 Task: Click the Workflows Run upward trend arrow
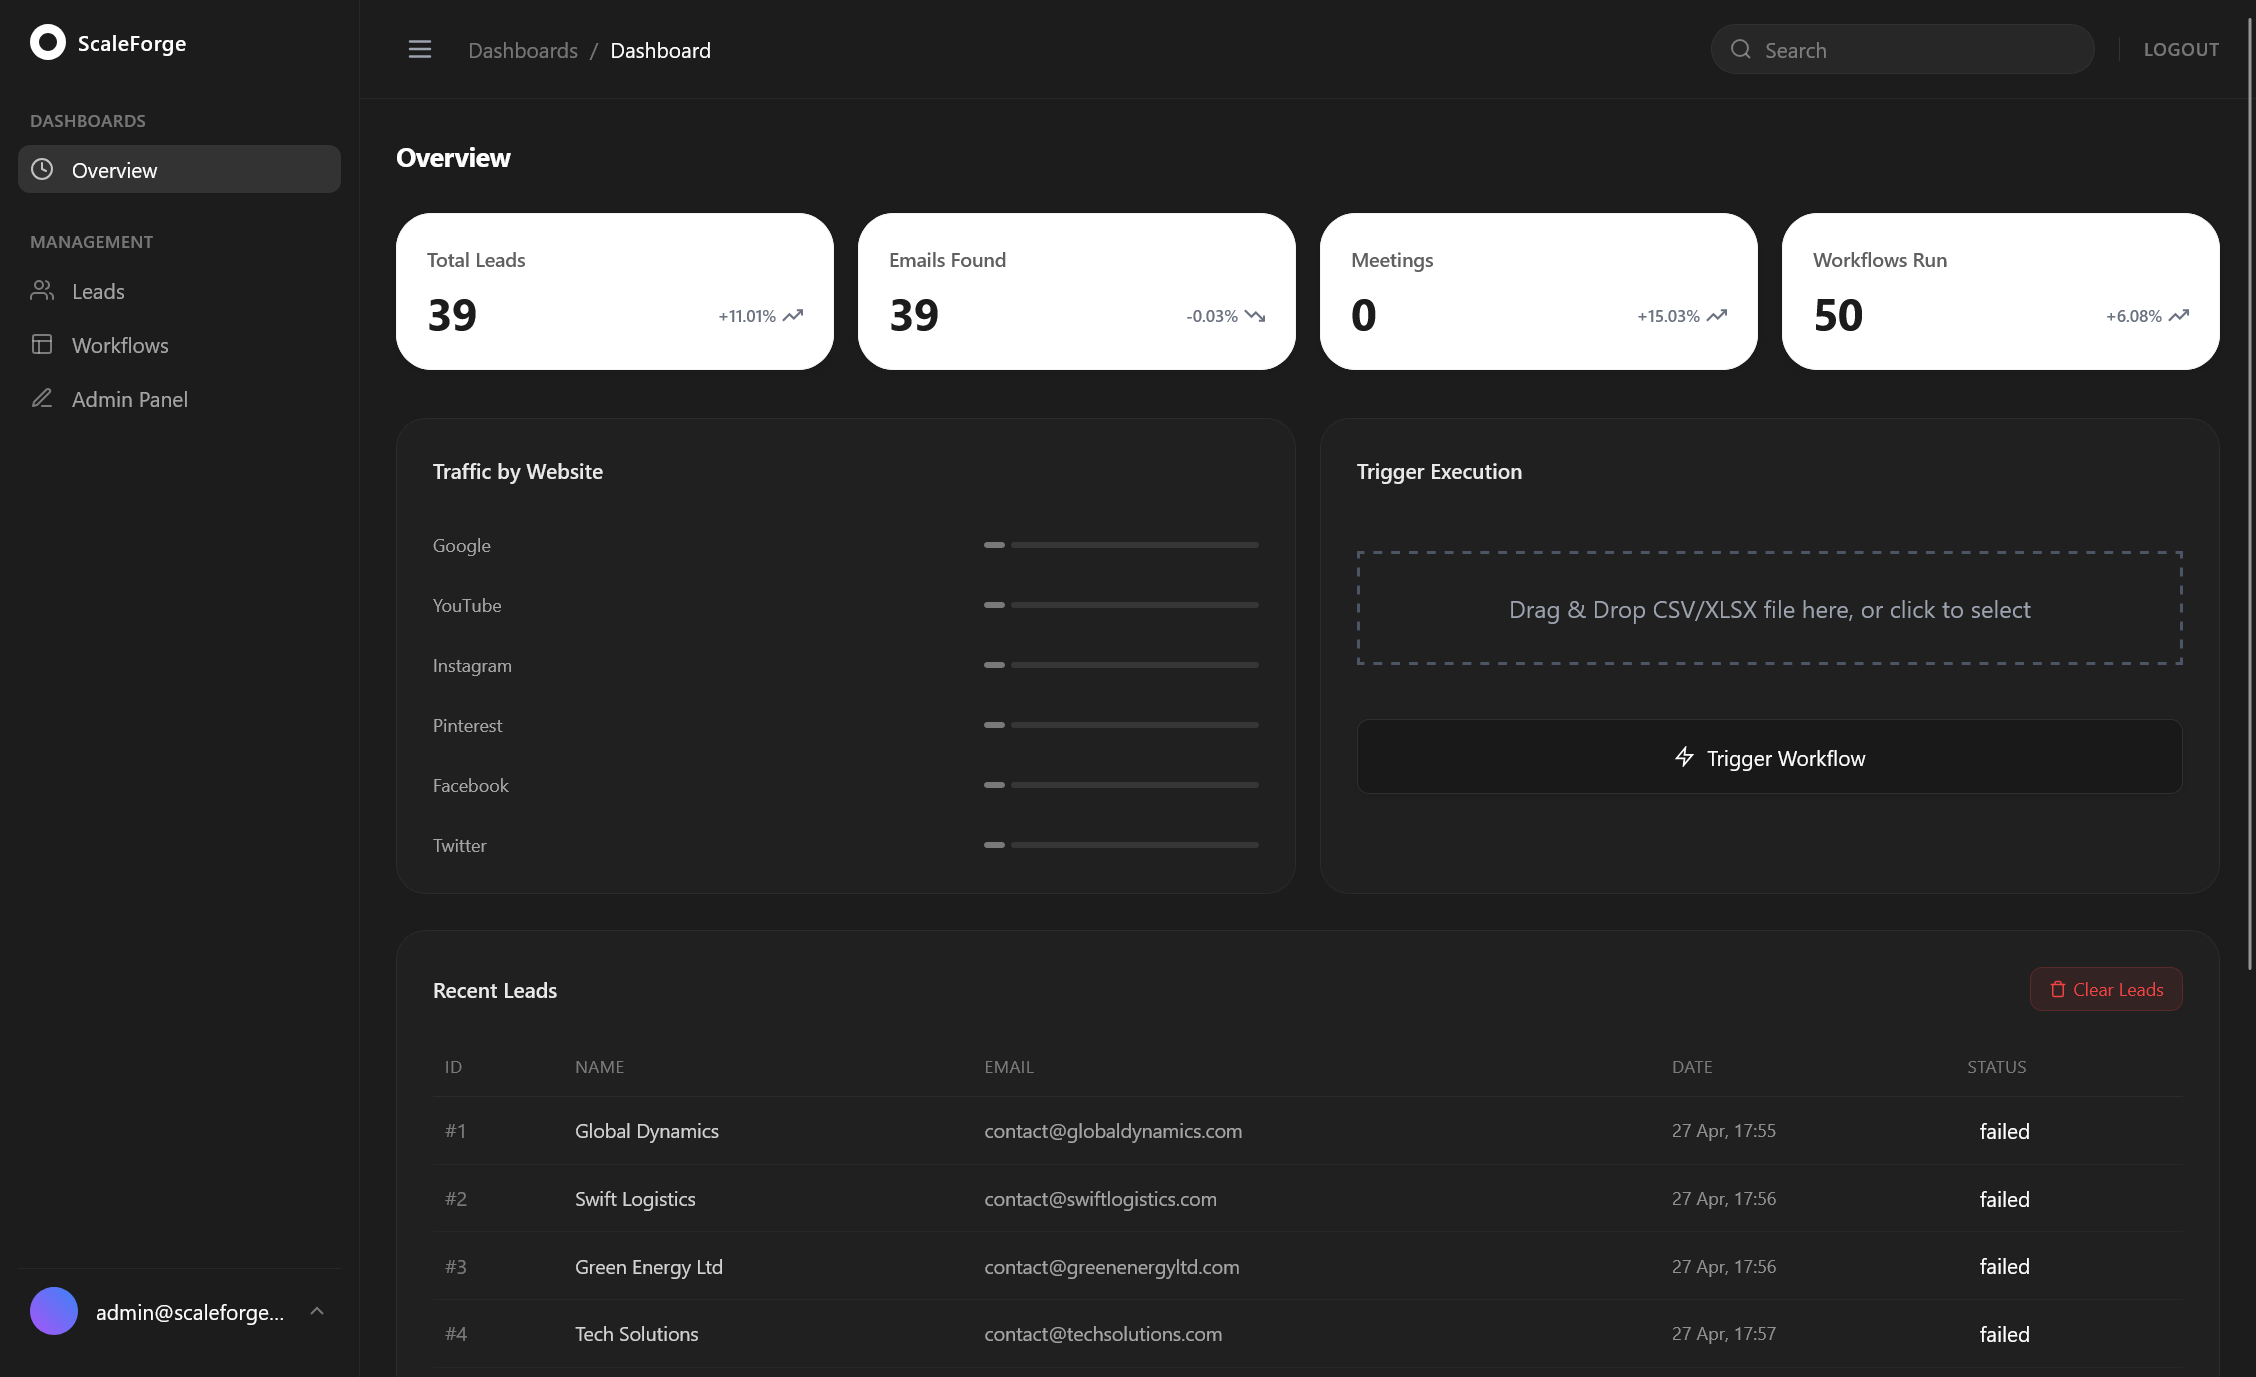click(2179, 316)
